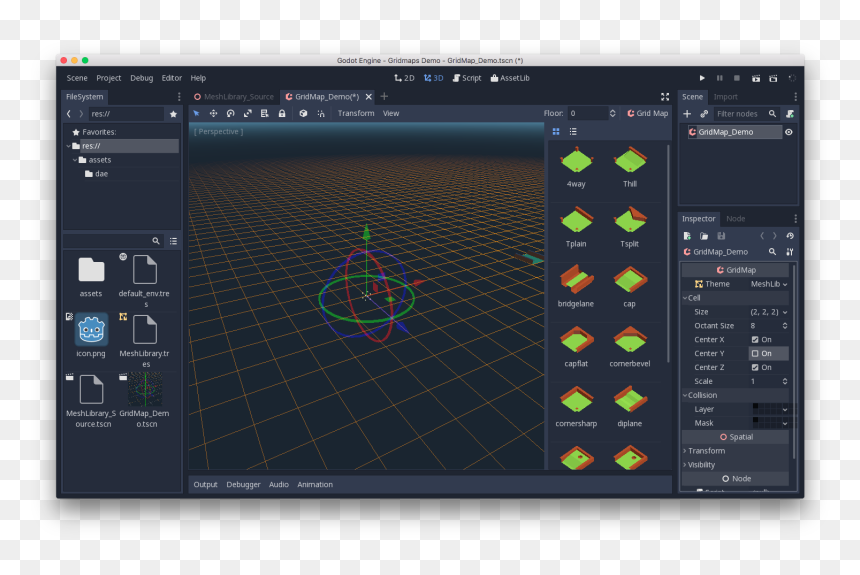Open the Grid Map menu button
Viewport: 860px width, 575px height.
648,113
